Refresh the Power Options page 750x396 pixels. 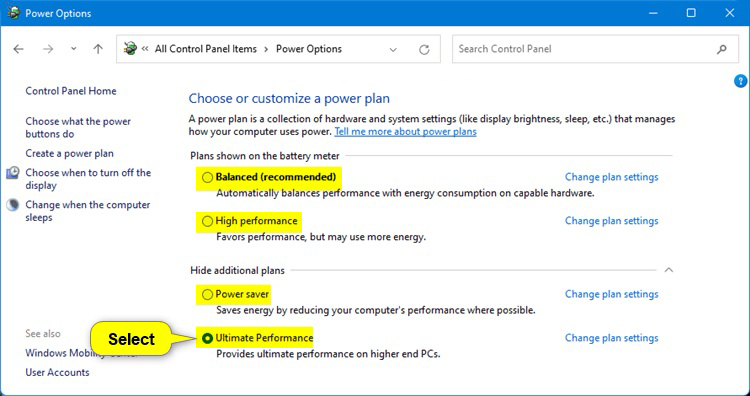pyautogui.click(x=424, y=49)
